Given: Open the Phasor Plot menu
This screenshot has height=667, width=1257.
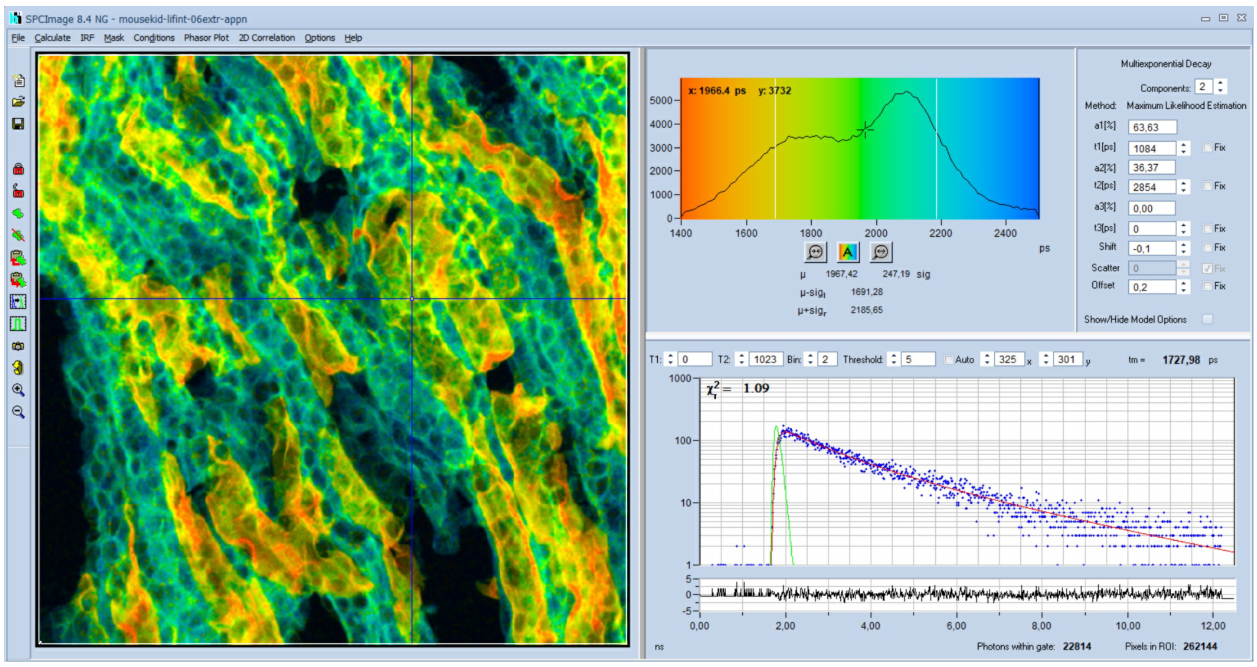Looking at the screenshot, I should click(x=206, y=38).
